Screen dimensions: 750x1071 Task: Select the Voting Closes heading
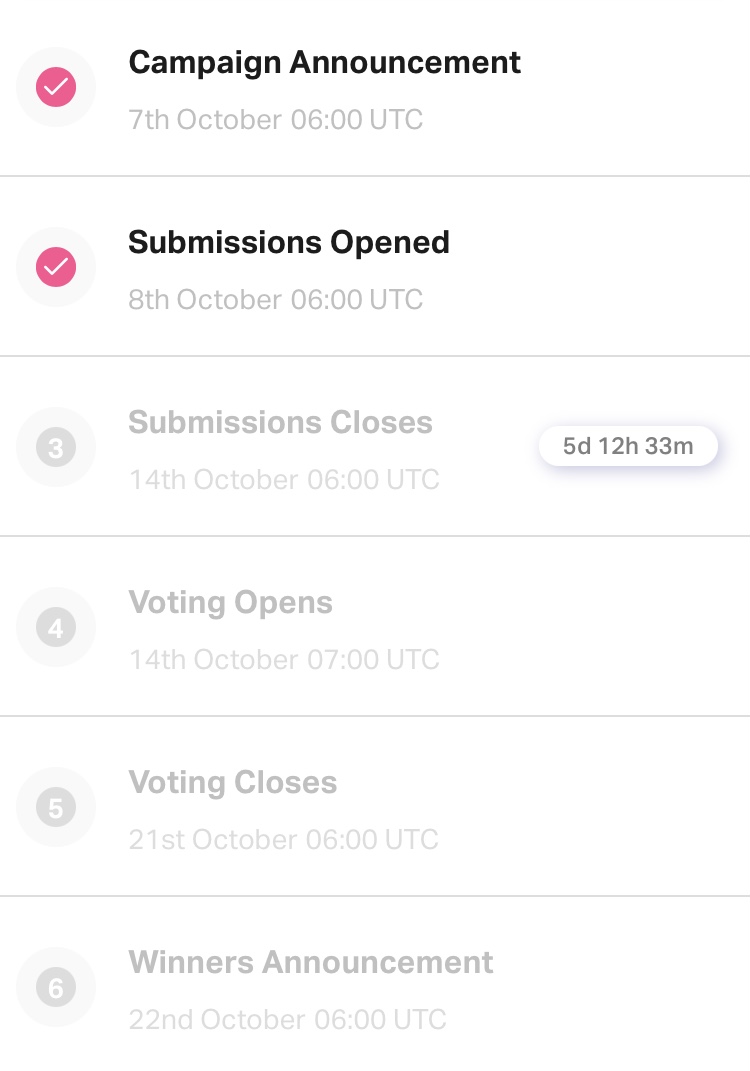[x=233, y=782]
